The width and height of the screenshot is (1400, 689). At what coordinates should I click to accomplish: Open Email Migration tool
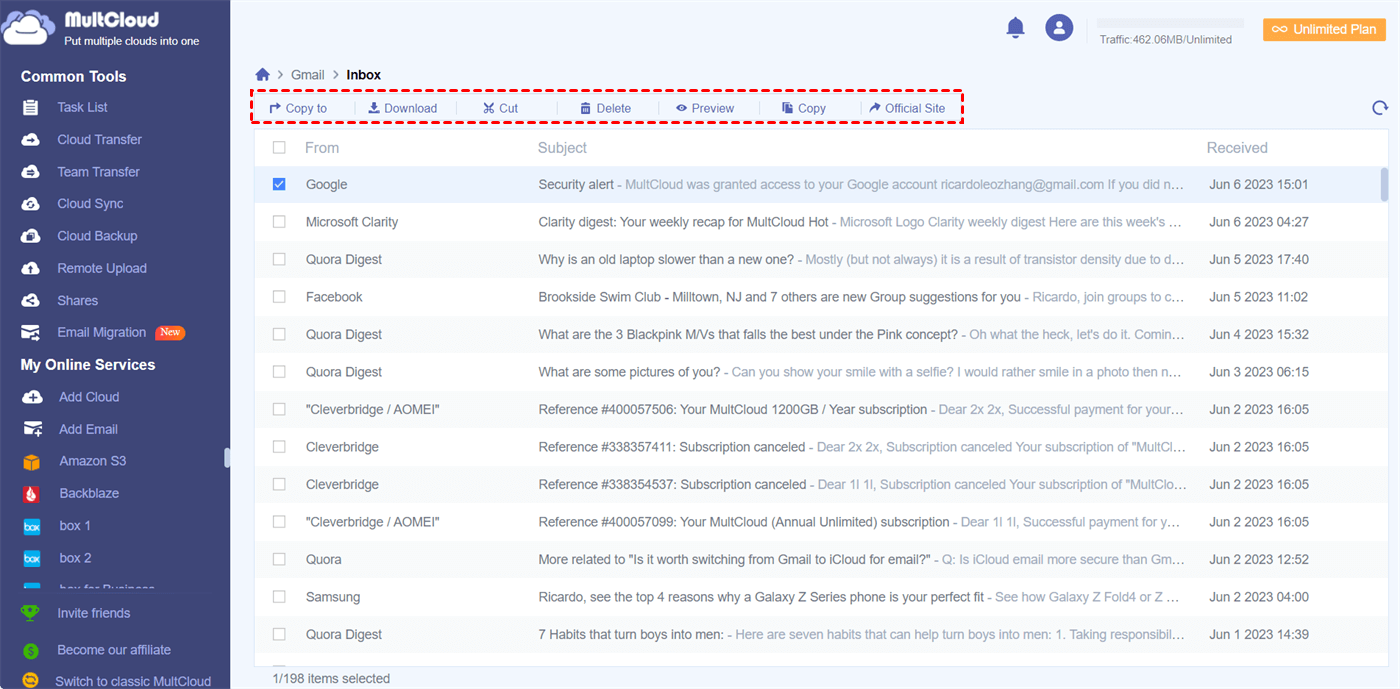(101, 332)
